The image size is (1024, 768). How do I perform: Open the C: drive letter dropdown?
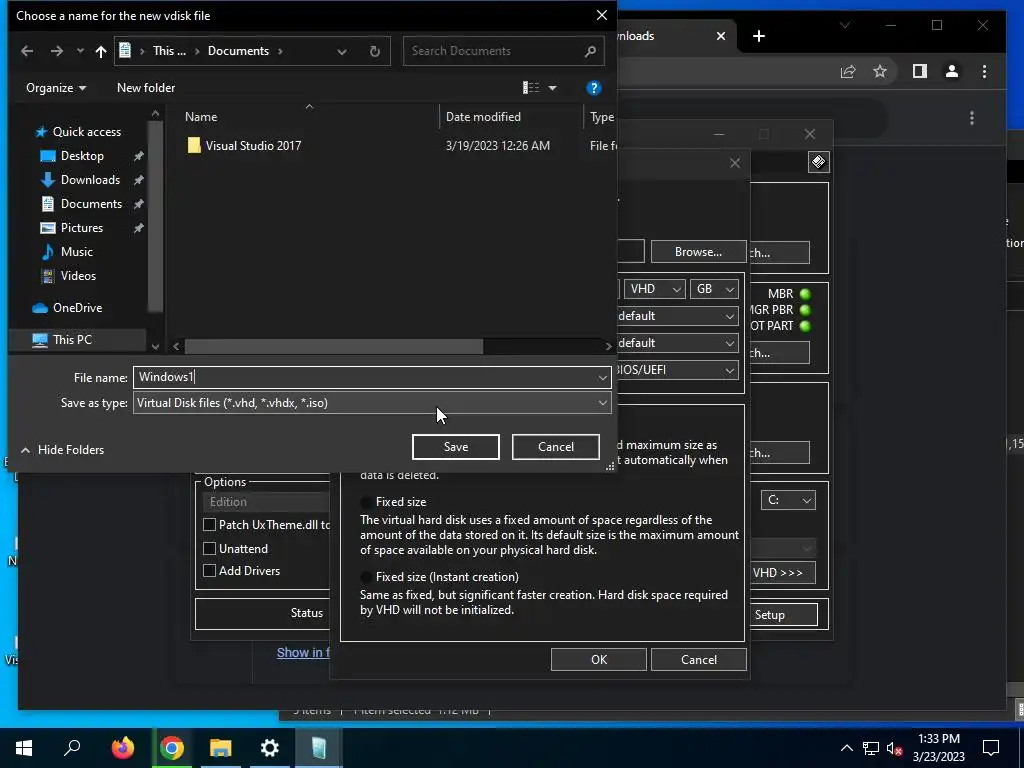[x=788, y=500]
